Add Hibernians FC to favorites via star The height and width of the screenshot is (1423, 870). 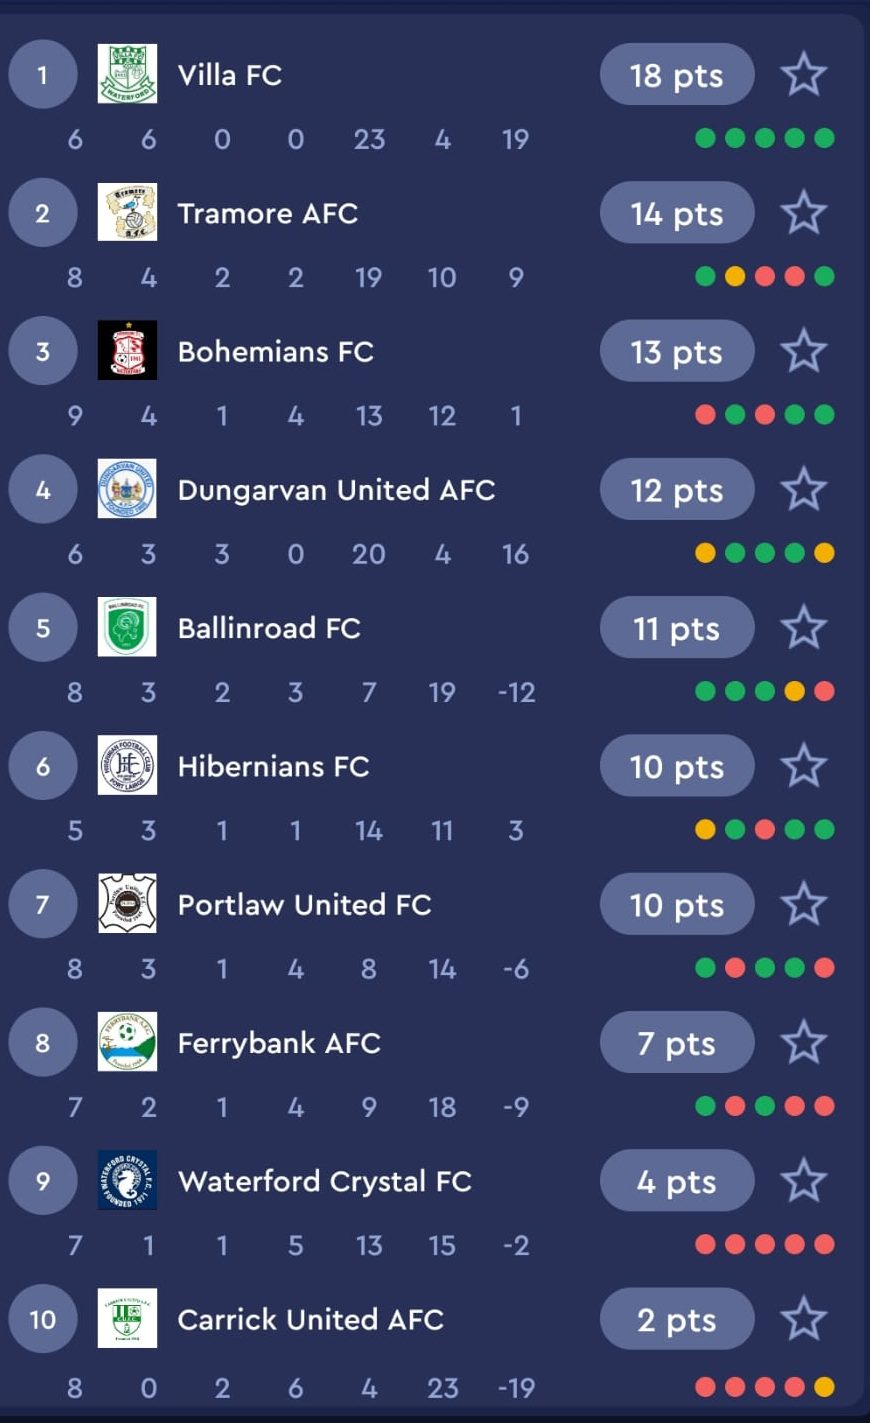point(803,766)
